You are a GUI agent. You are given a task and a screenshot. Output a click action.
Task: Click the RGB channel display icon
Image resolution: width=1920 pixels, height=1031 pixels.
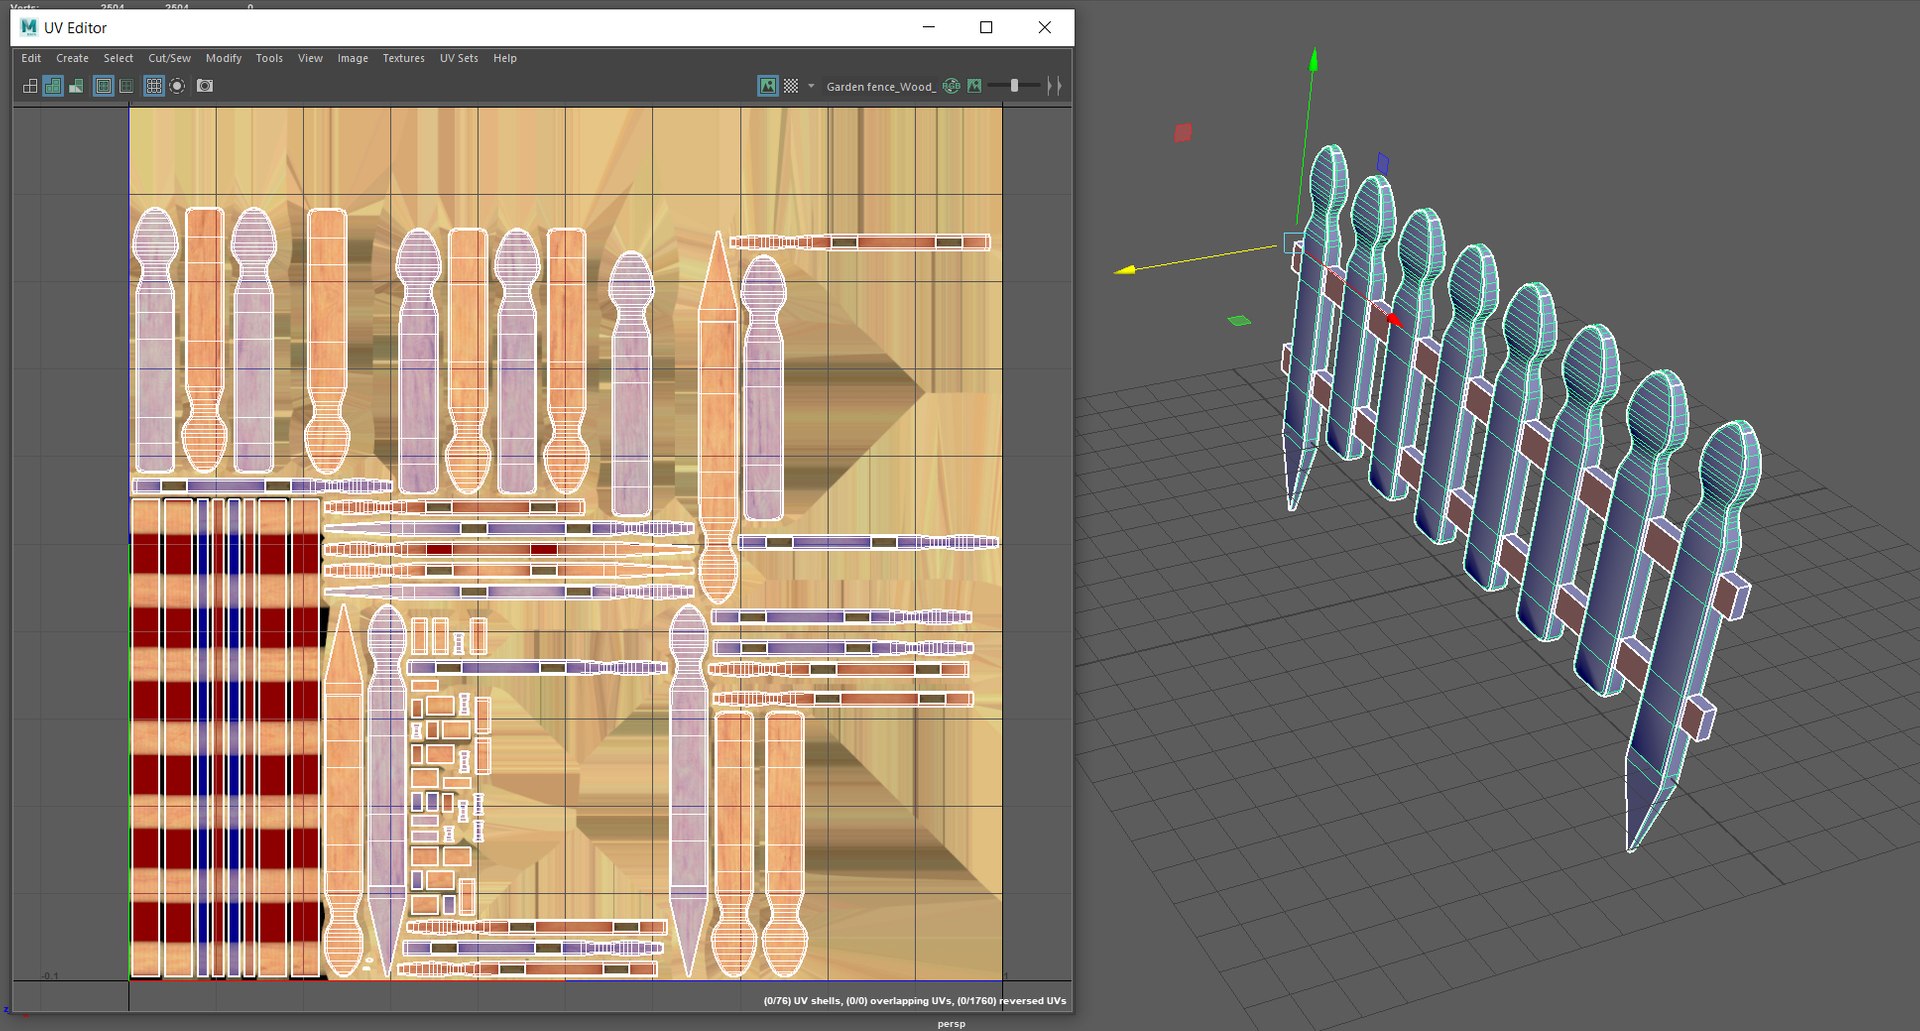click(x=951, y=86)
